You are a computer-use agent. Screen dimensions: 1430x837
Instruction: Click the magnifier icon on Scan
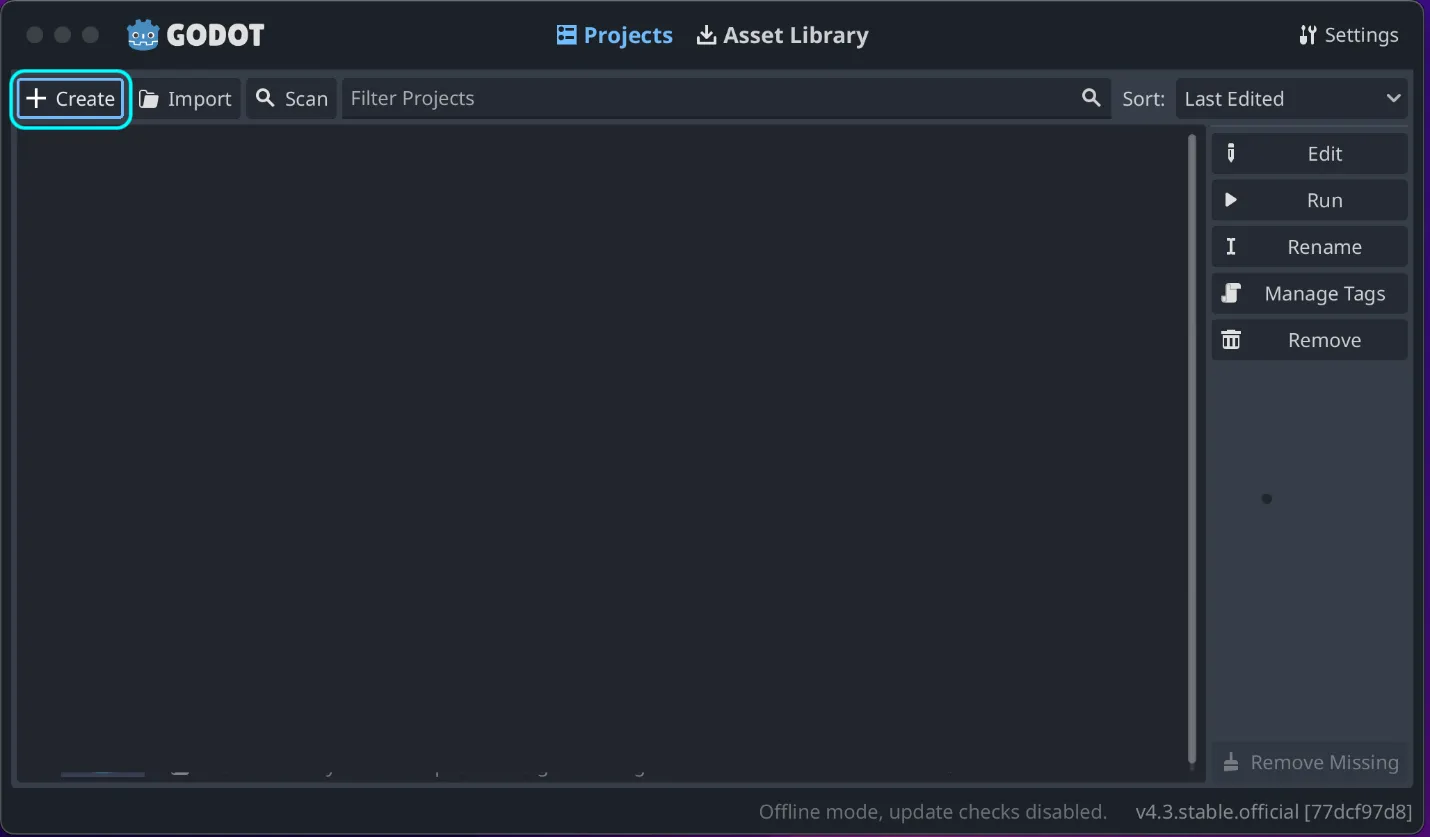click(x=265, y=98)
